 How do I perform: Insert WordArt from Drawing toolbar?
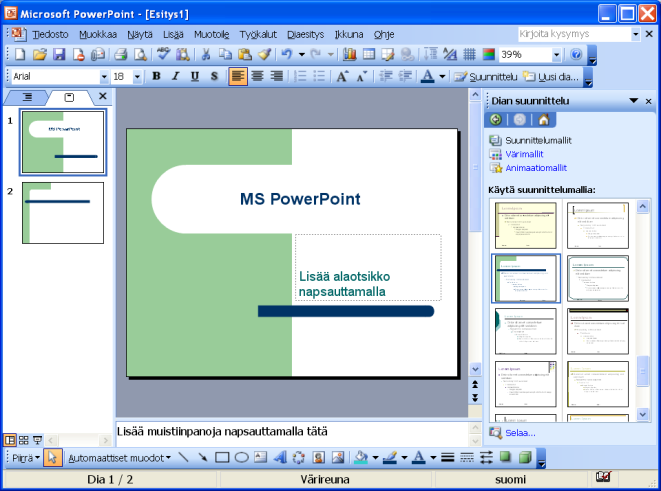(x=280, y=457)
